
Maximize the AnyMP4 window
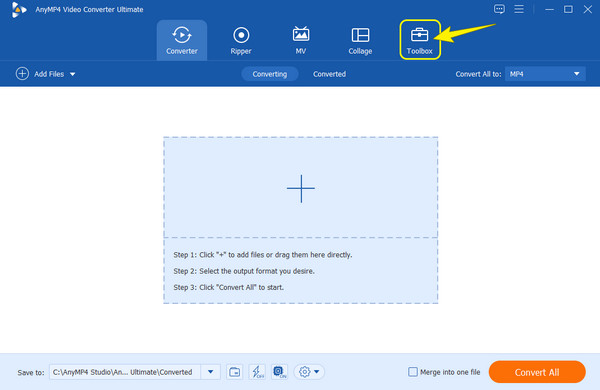(568, 9)
